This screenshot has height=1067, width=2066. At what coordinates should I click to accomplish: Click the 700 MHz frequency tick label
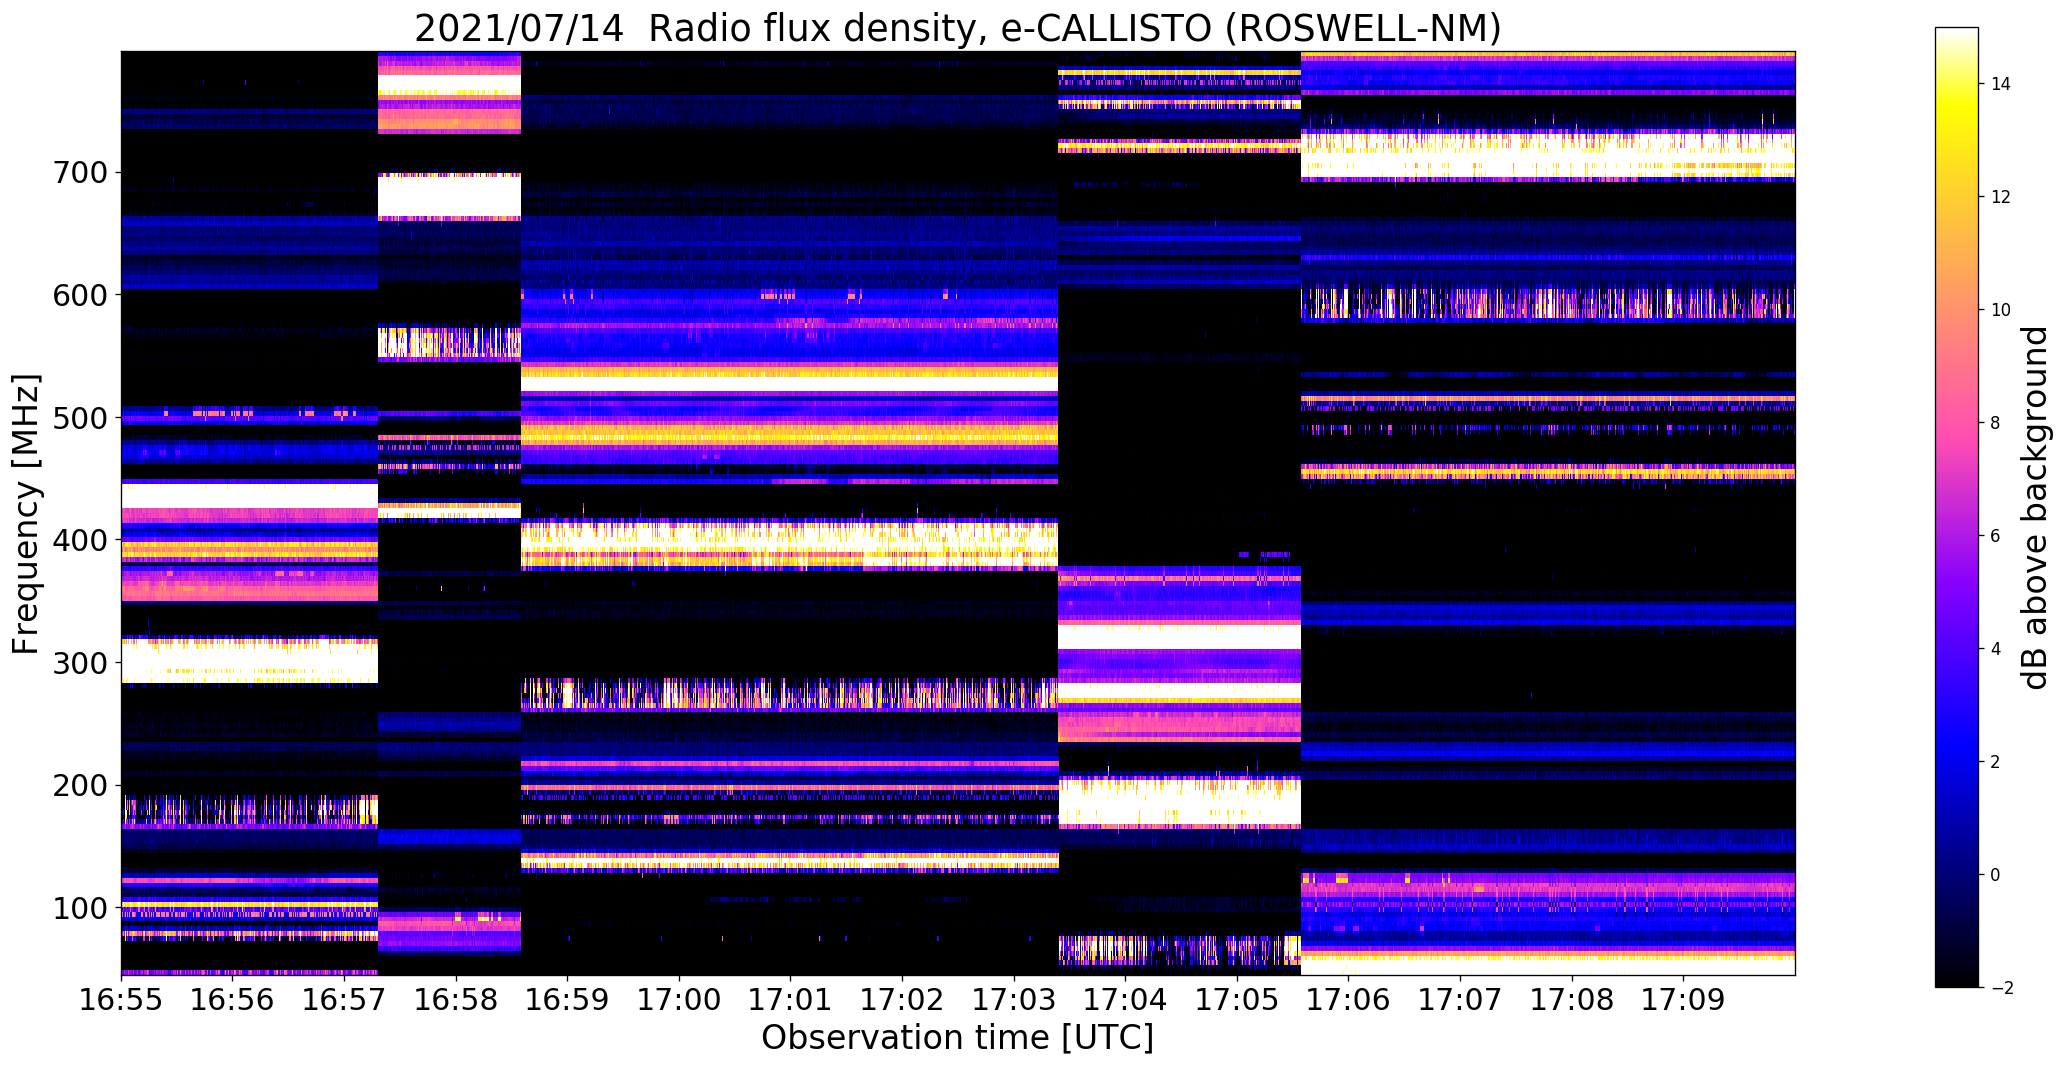[x=78, y=173]
